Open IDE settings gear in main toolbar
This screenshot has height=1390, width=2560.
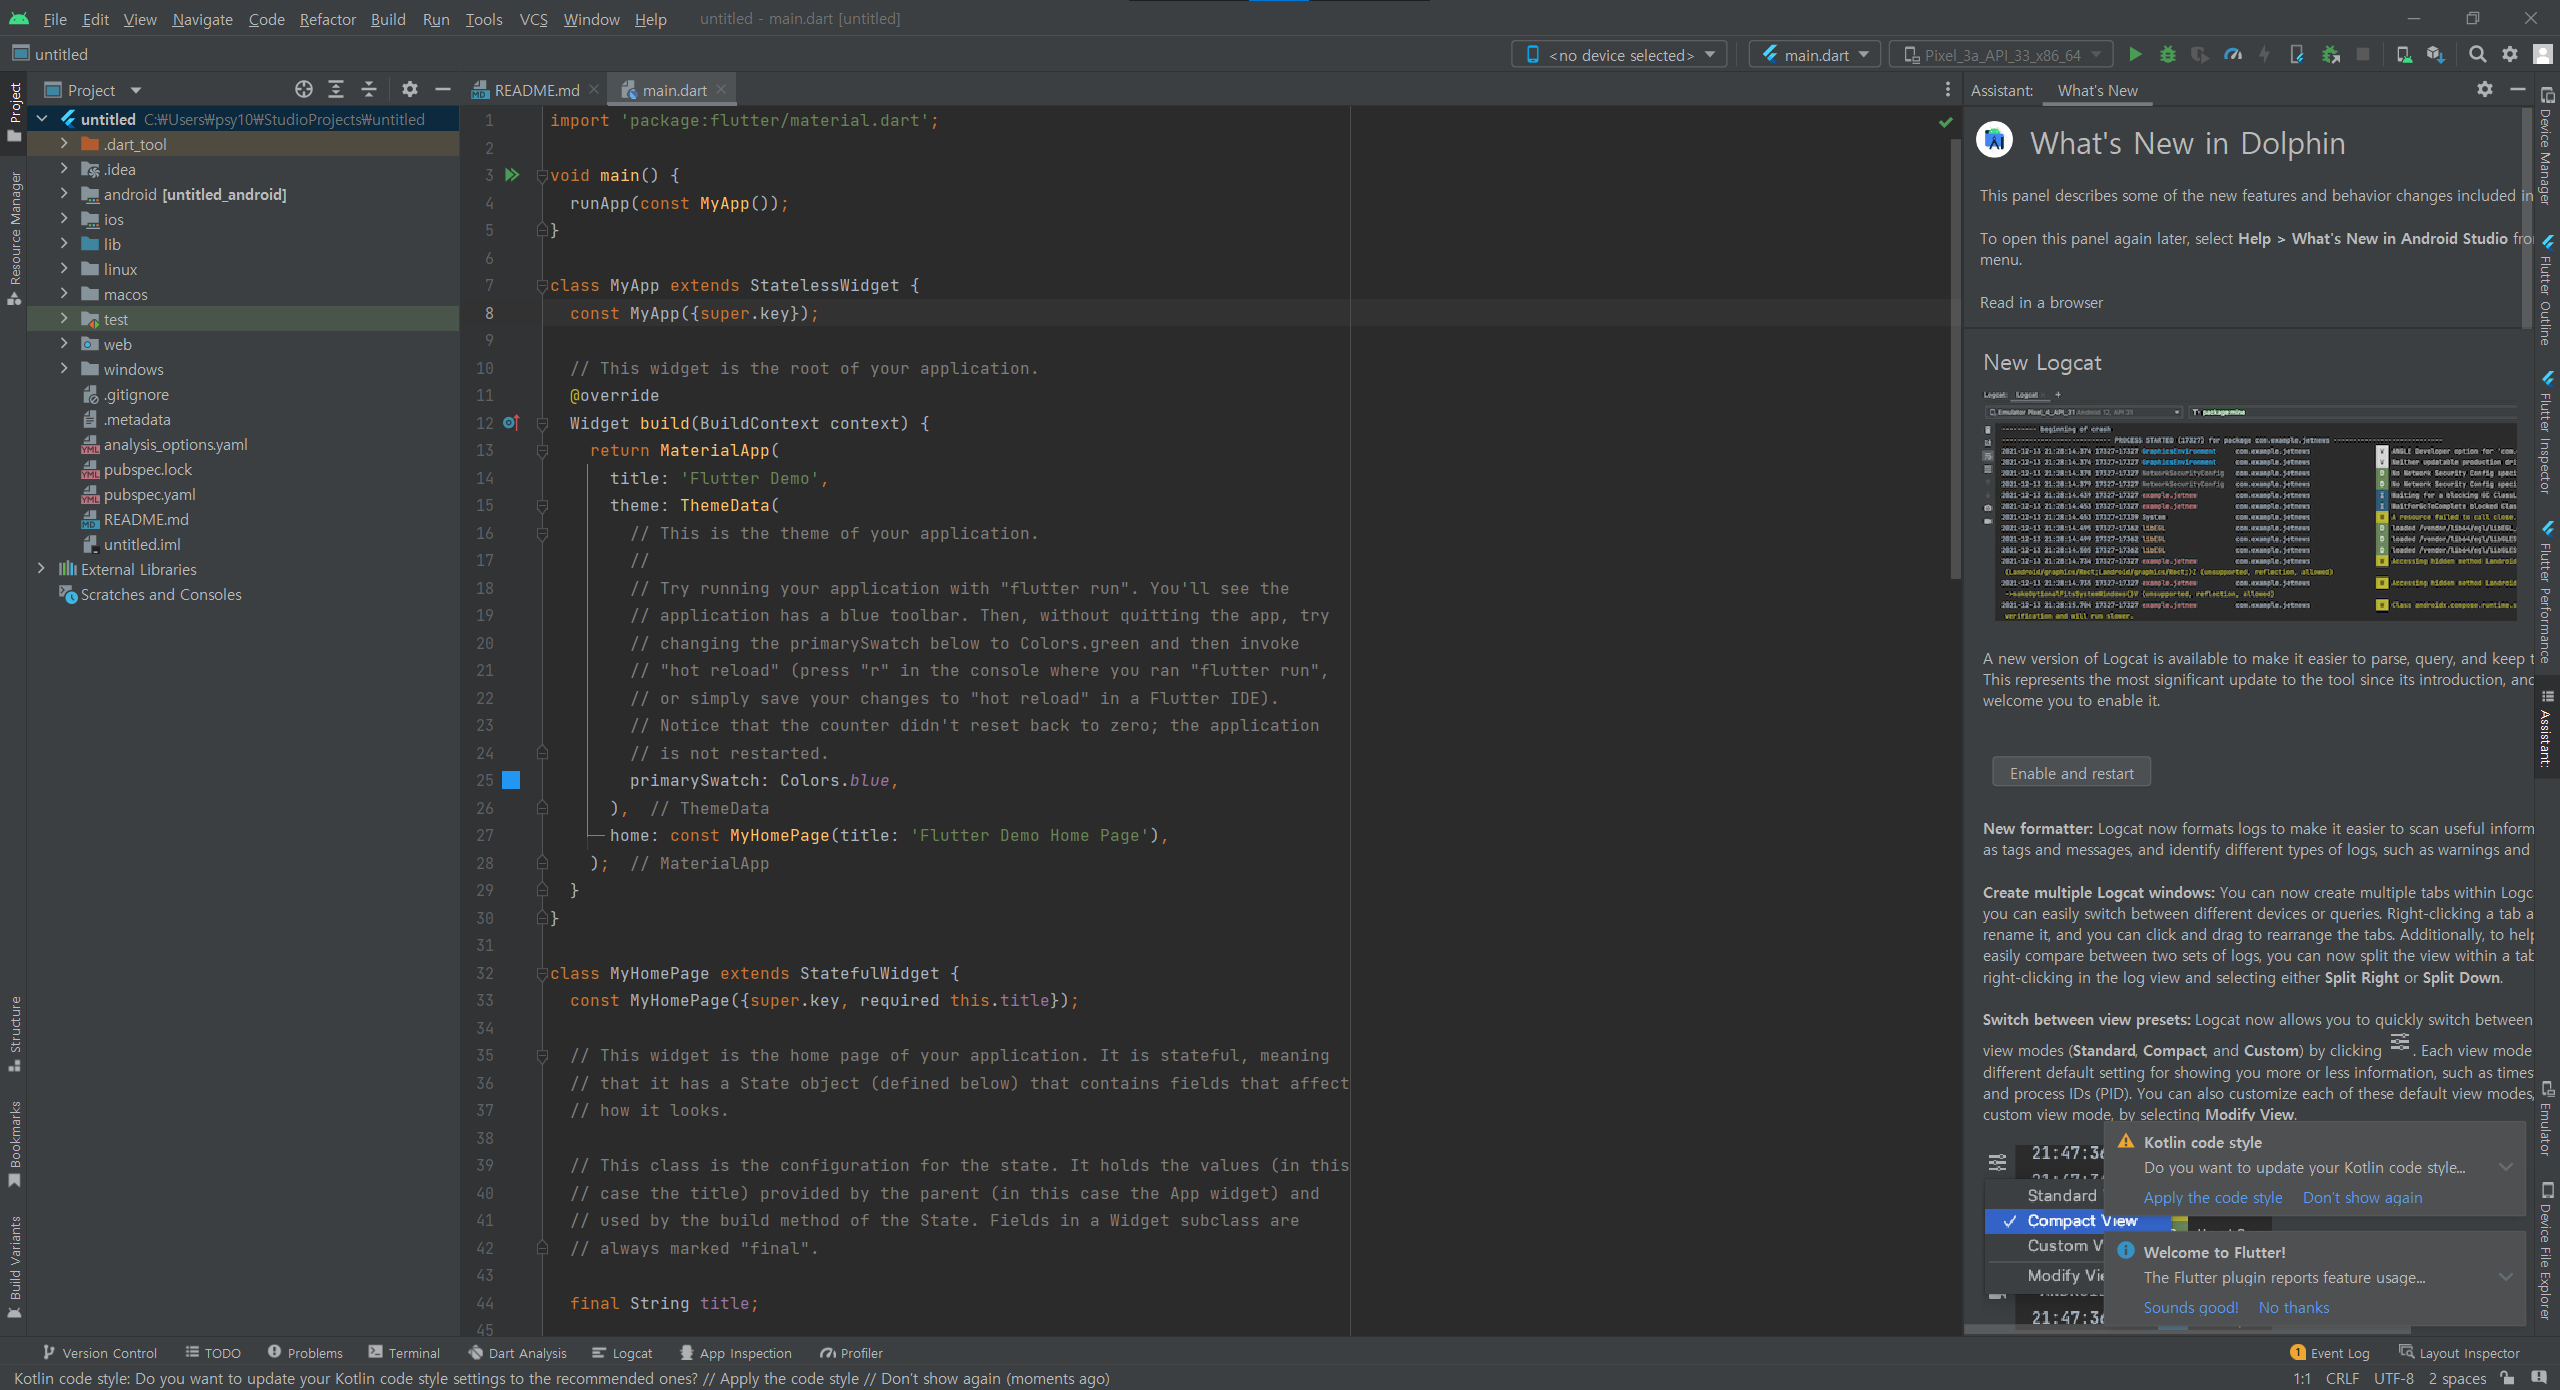(2510, 55)
